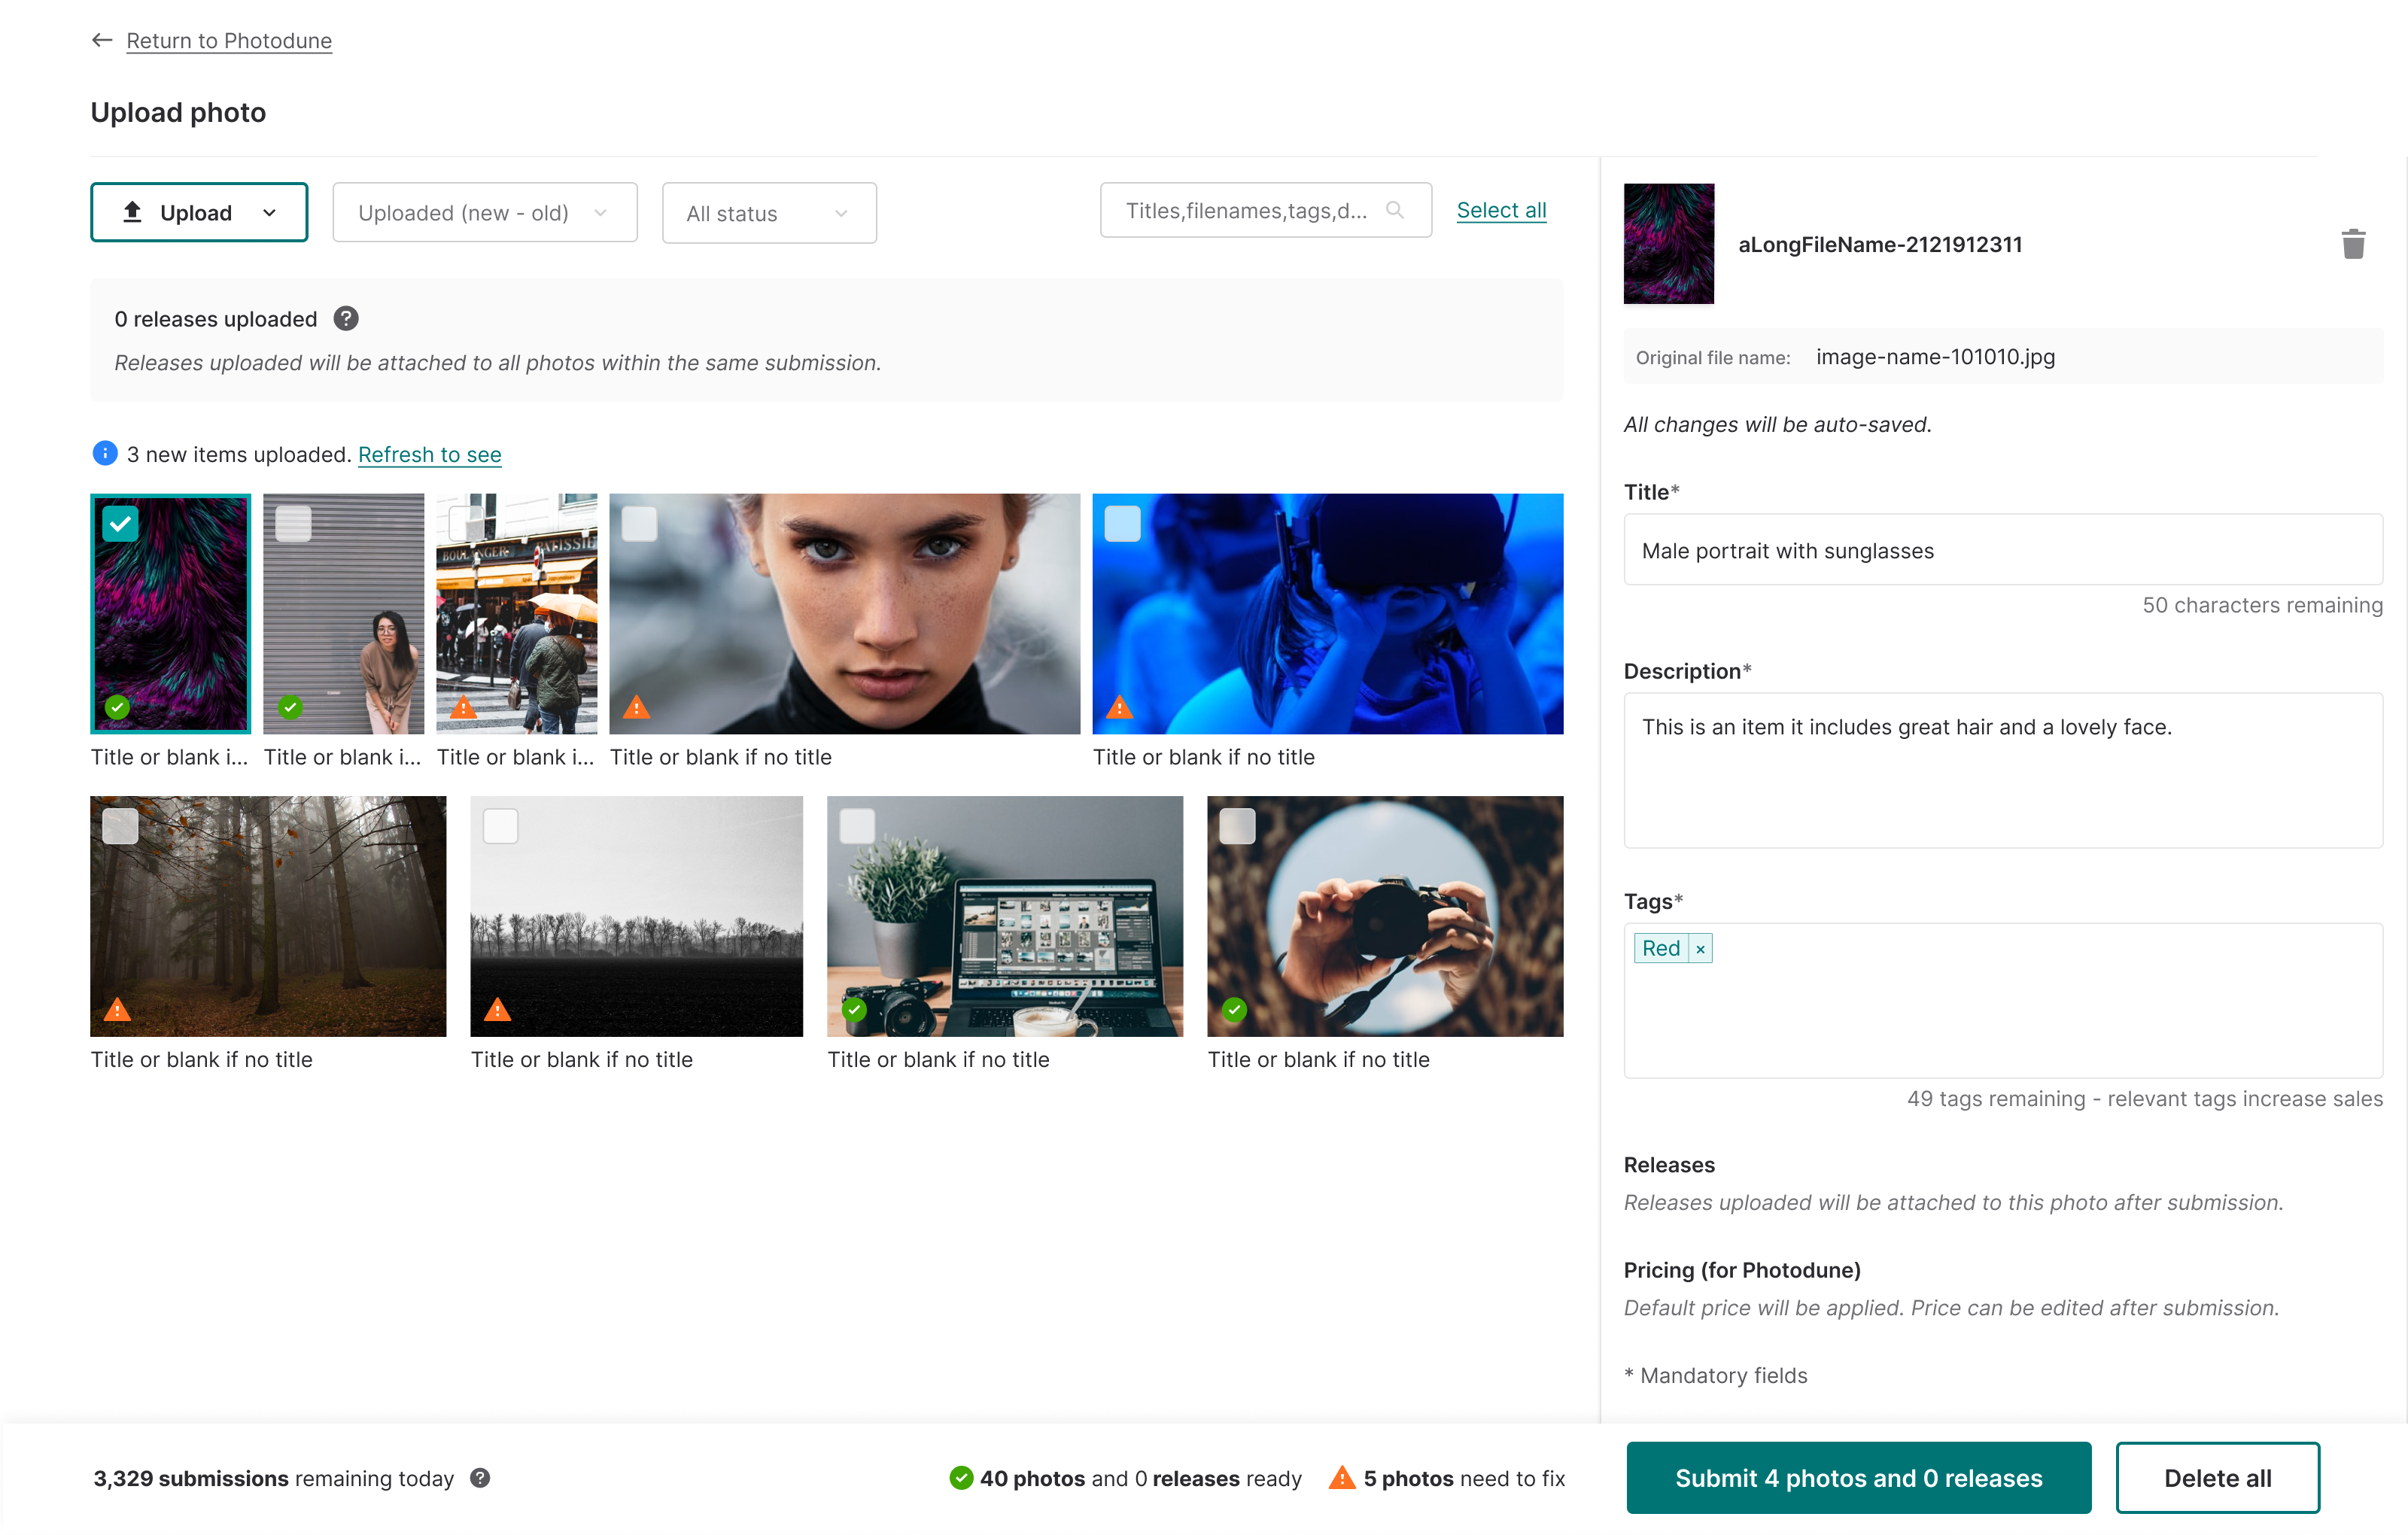
Task: Click Submit 4 photos and 0 releases
Action: click(1858, 1477)
